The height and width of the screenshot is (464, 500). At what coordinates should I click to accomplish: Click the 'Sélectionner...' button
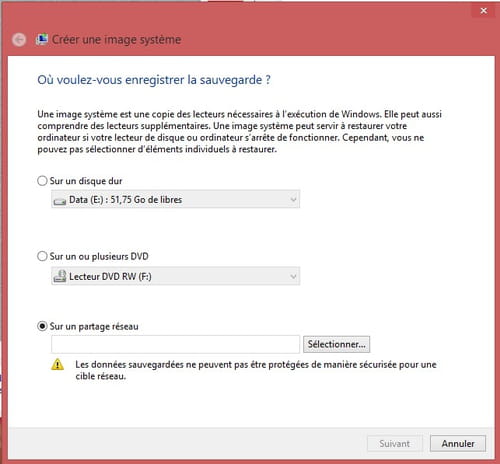(336, 344)
